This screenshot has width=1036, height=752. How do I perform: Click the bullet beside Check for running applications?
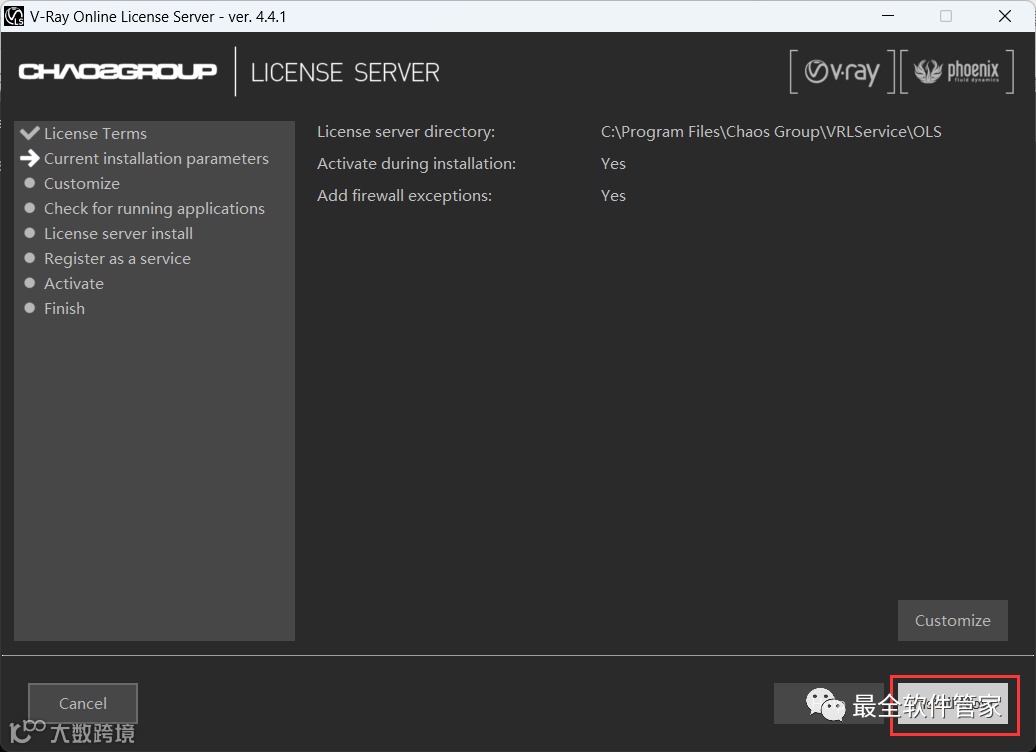coord(30,208)
